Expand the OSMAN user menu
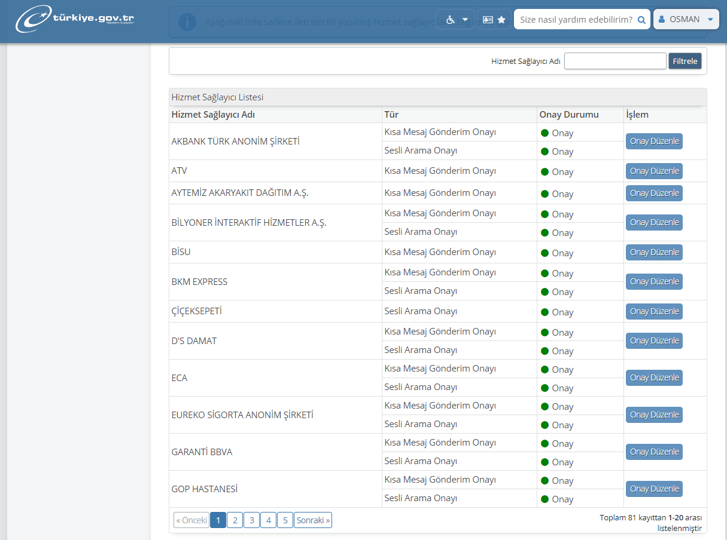 686,19
